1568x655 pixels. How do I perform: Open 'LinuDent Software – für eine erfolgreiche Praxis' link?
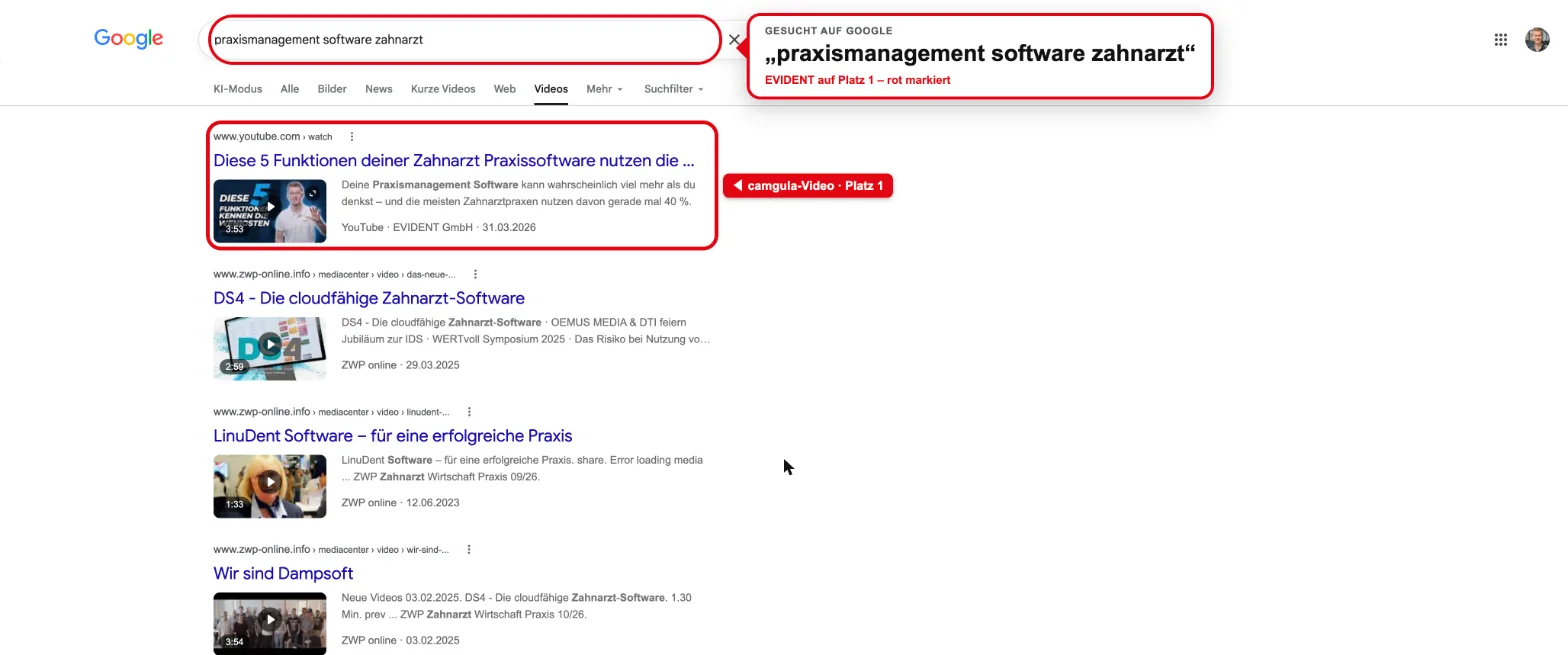pos(392,436)
